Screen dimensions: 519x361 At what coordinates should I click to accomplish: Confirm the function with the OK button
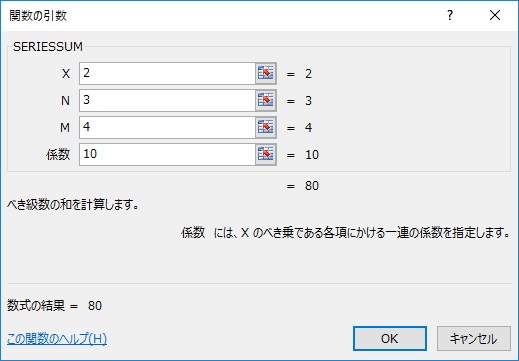(x=390, y=339)
